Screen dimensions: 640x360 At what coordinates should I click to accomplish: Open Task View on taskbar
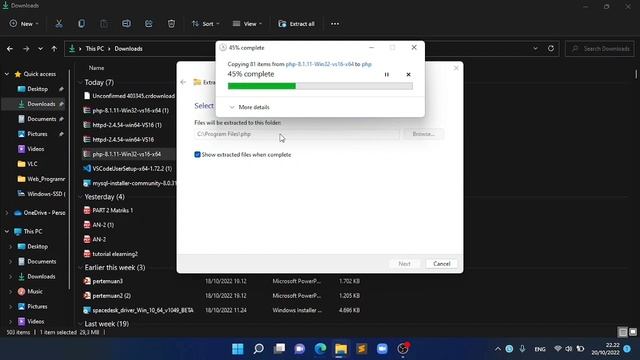[x=279, y=349]
